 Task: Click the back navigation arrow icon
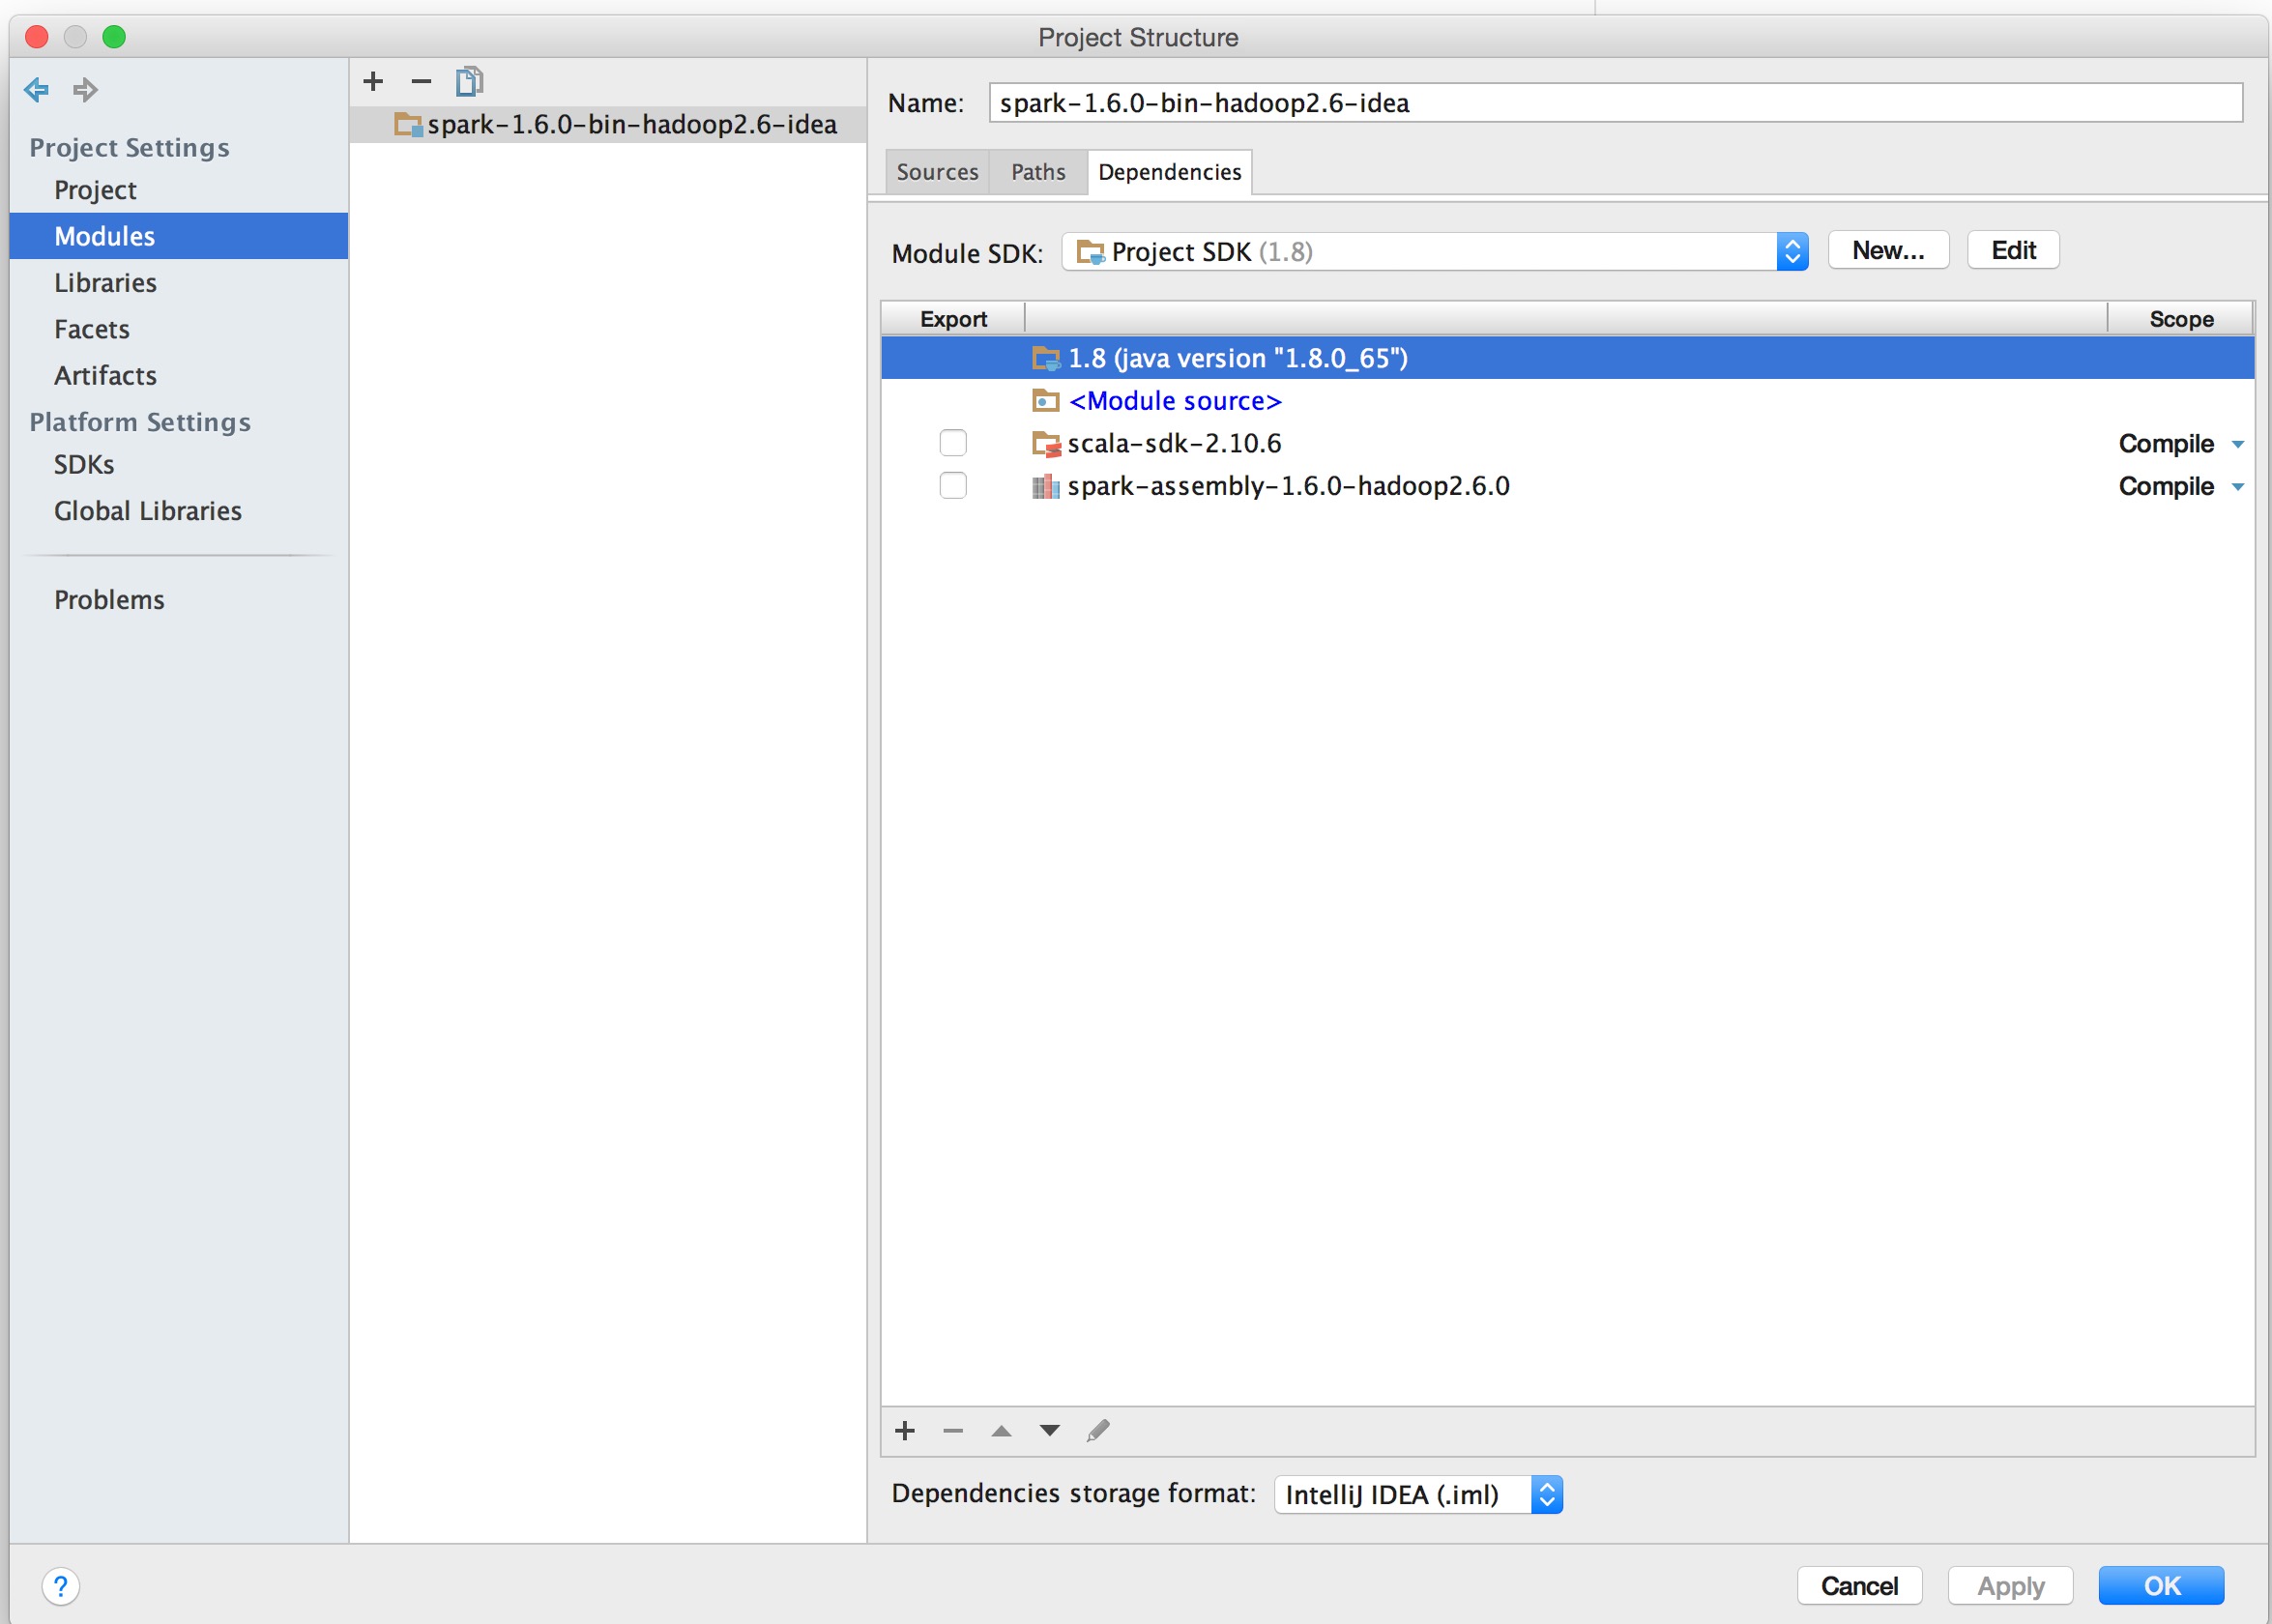[37, 90]
